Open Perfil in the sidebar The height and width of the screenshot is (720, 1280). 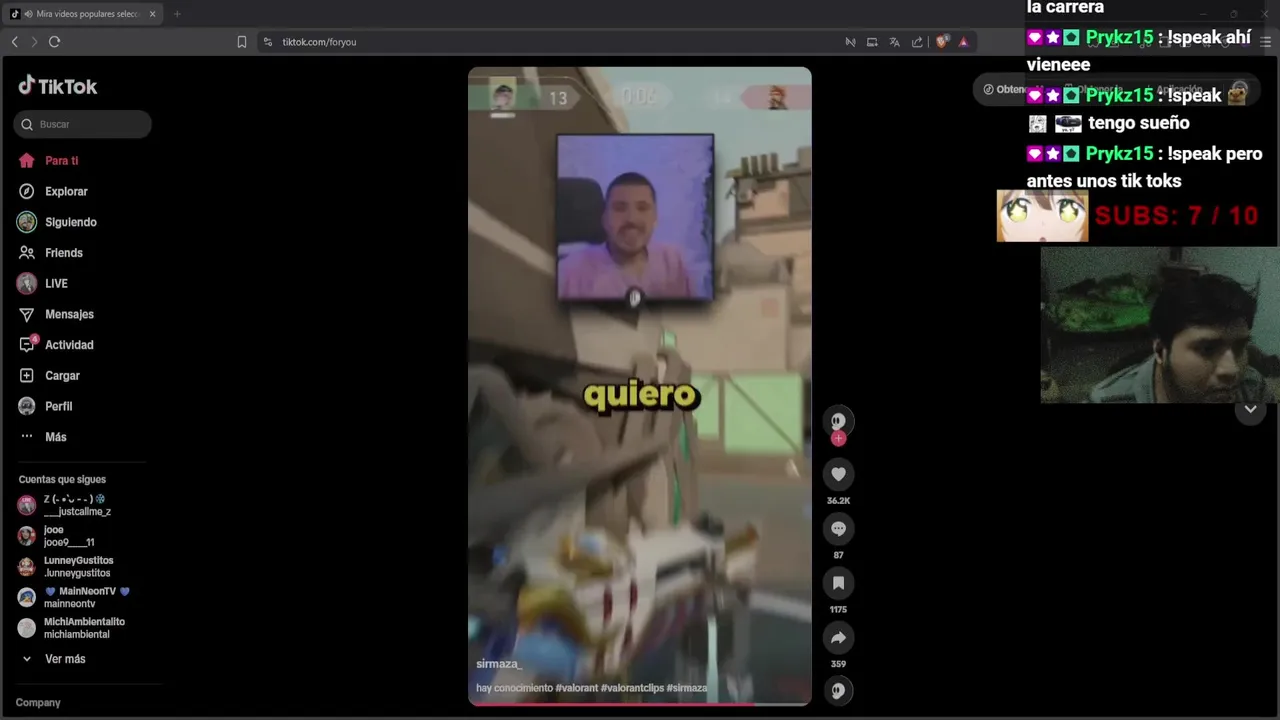pyautogui.click(x=45, y=406)
